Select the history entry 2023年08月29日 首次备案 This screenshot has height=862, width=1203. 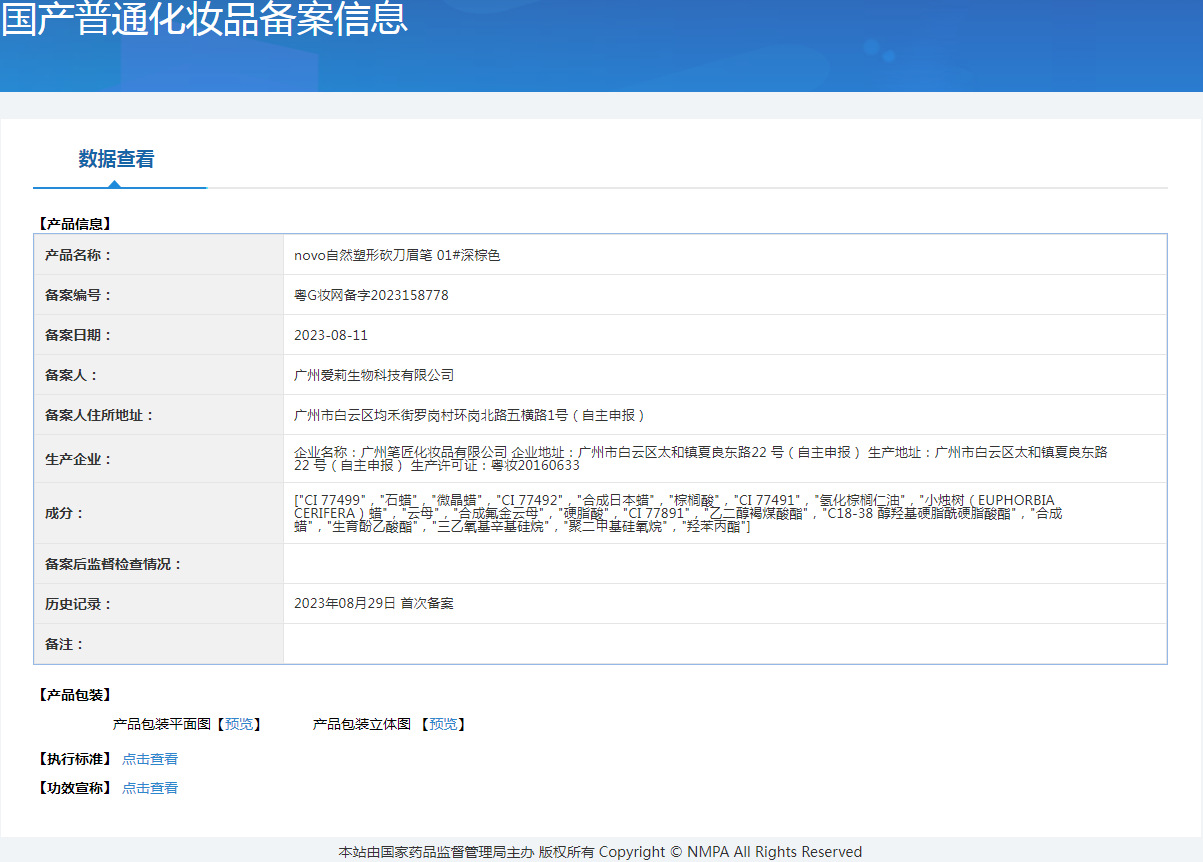click(x=374, y=604)
